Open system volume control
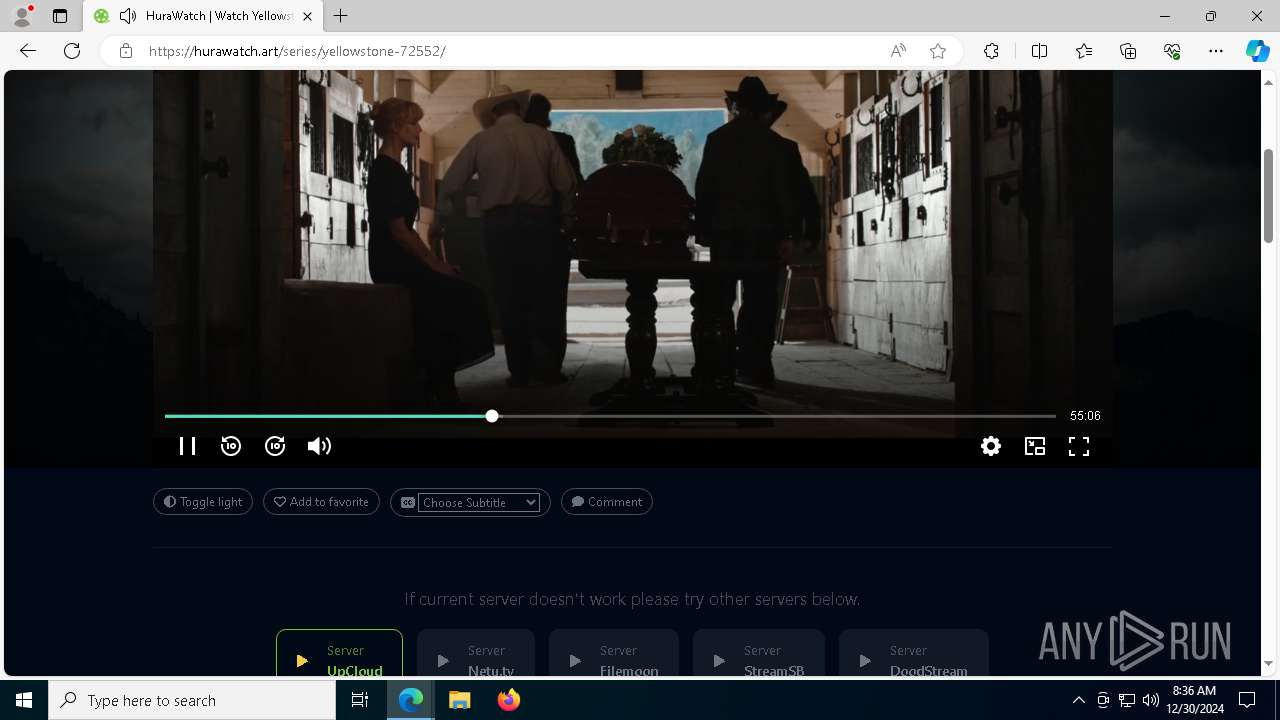The image size is (1280, 720). 1150,700
